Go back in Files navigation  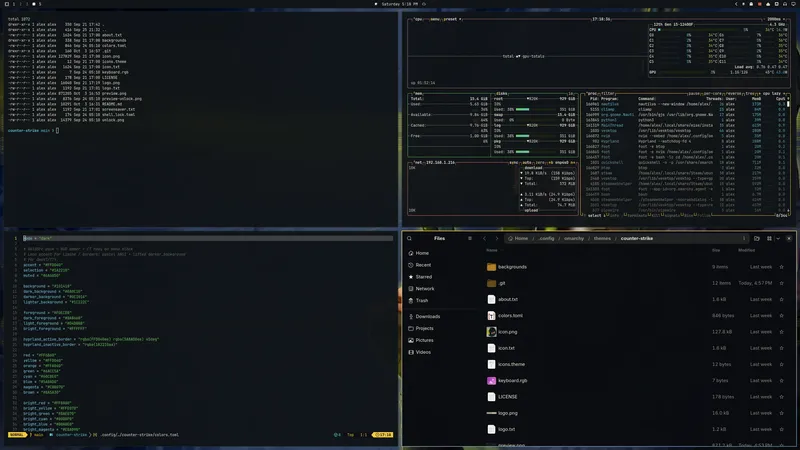pos(485,238)
